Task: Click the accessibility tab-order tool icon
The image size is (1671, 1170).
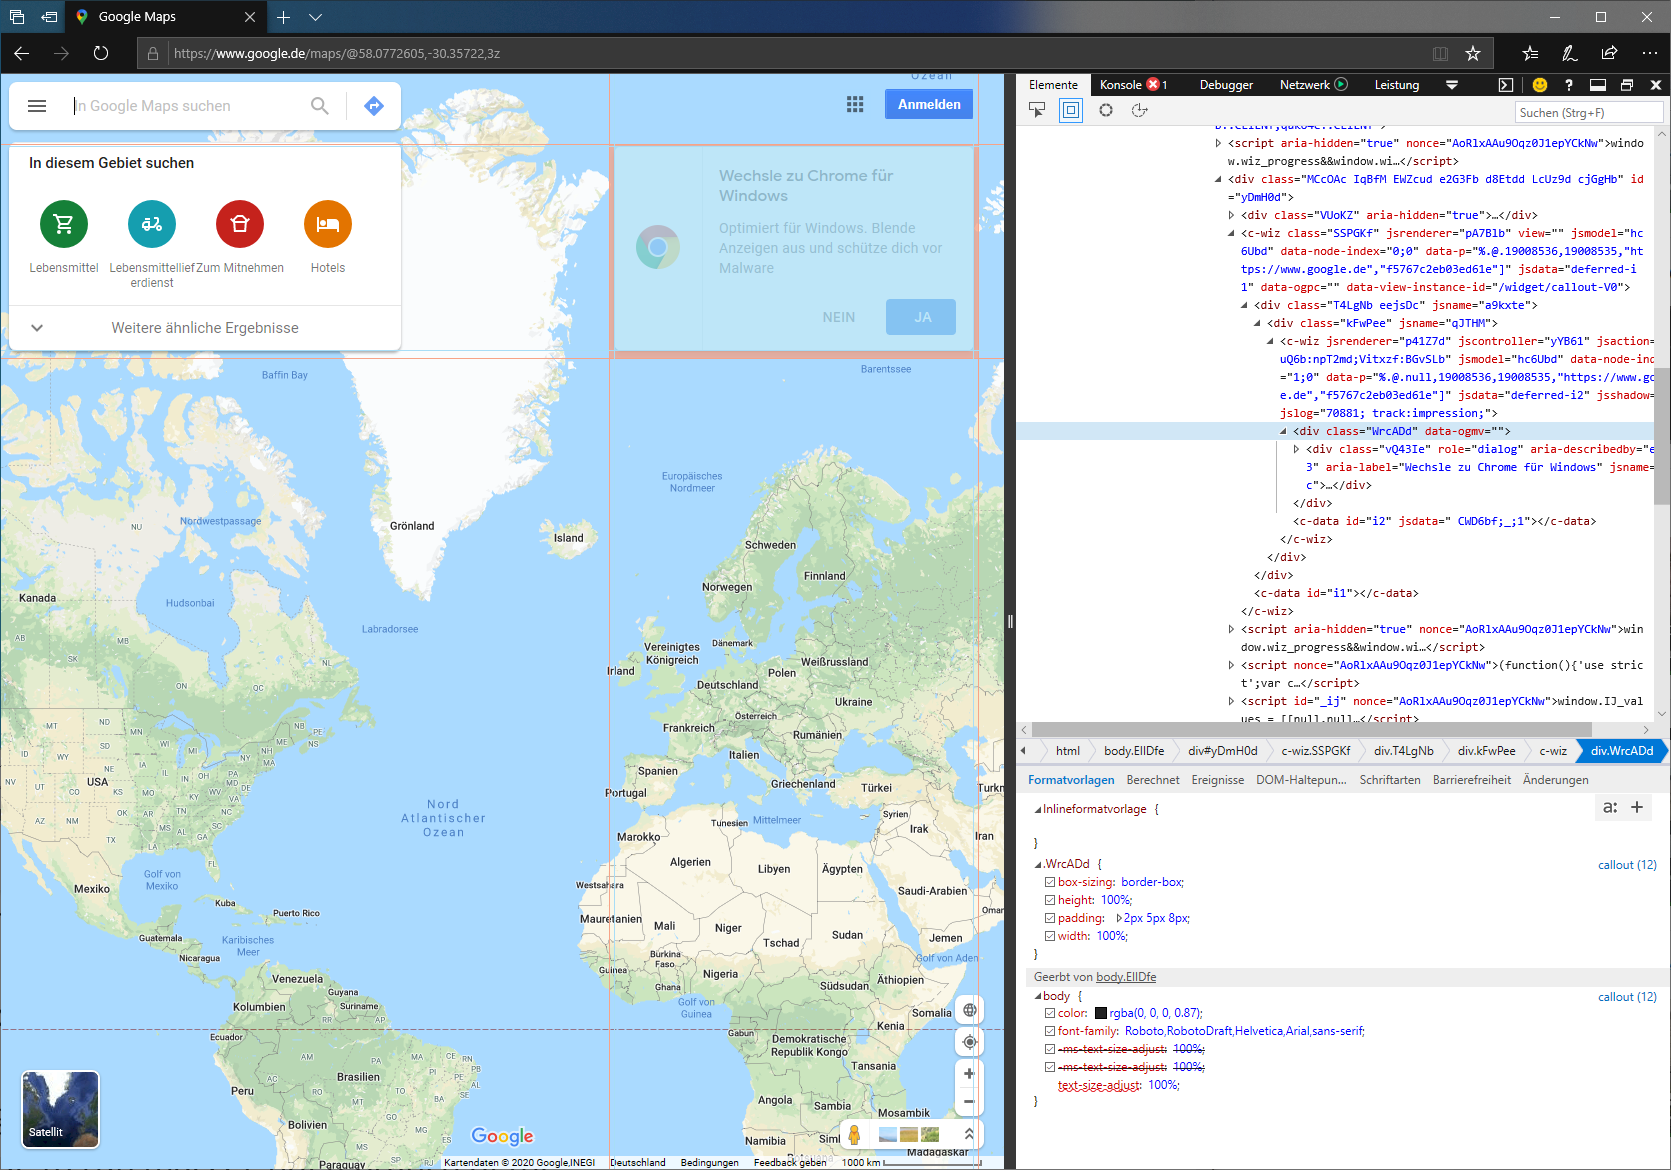Action: click(x=1140, y=110)
